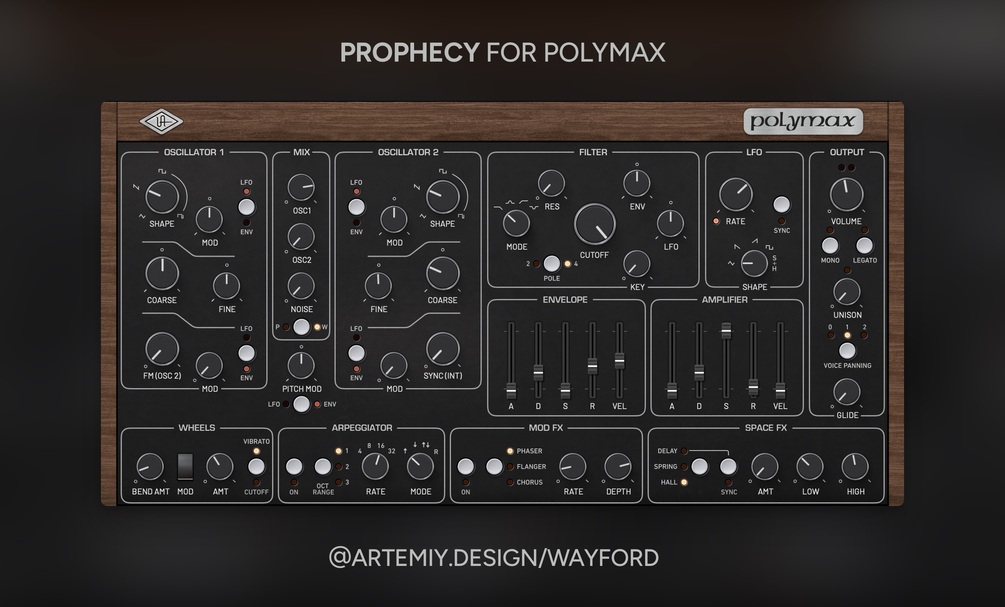This screenshot has width=1005, height=607.
Task: Click the filter LFO amount knob
Action: tap(670, 223)
